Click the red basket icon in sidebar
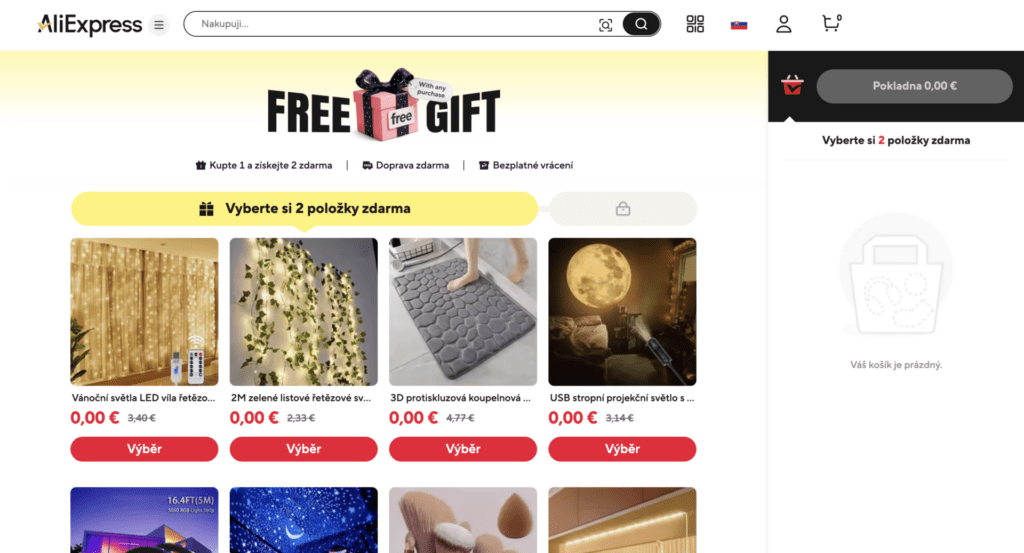This screenshot has width=1024, height=553. point(792,86)
